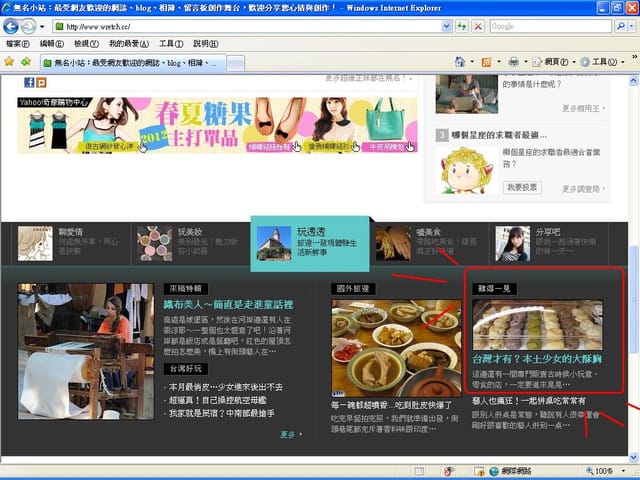Open the 工具 (Tools) command bar dropdown
Image resolution: width=640 pixels, height=480 pixels.
[x=601, y=62]
